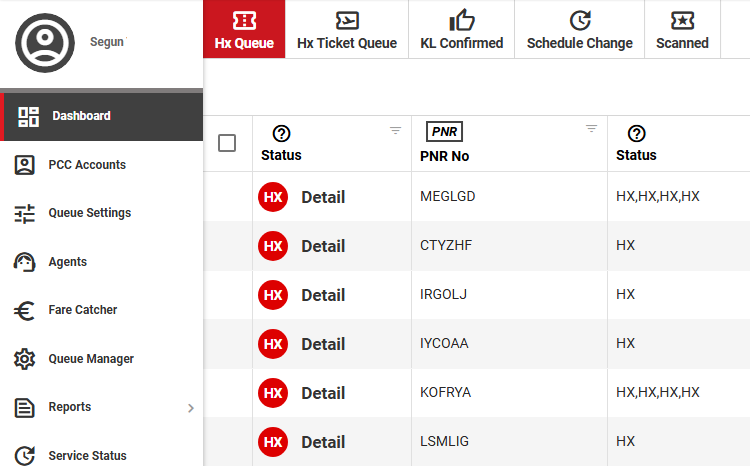Click the Service Status clock icon

pyautogui.click(x=24, y=455)
